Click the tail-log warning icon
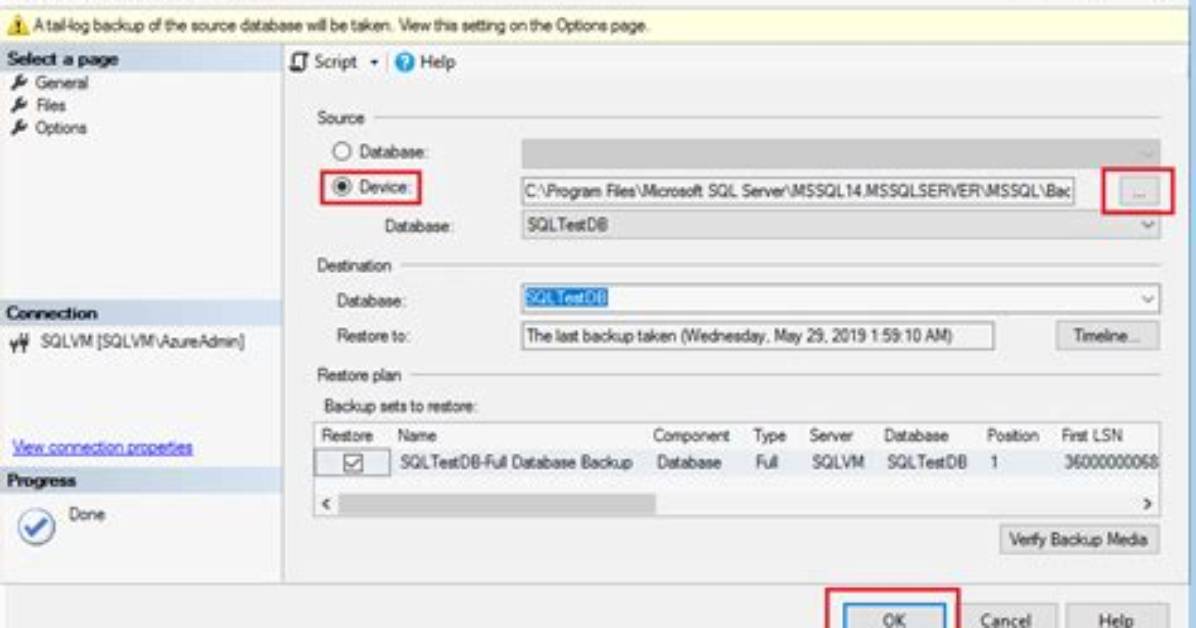Screen dimensions: 1196x628 click(x=17, y=26)
